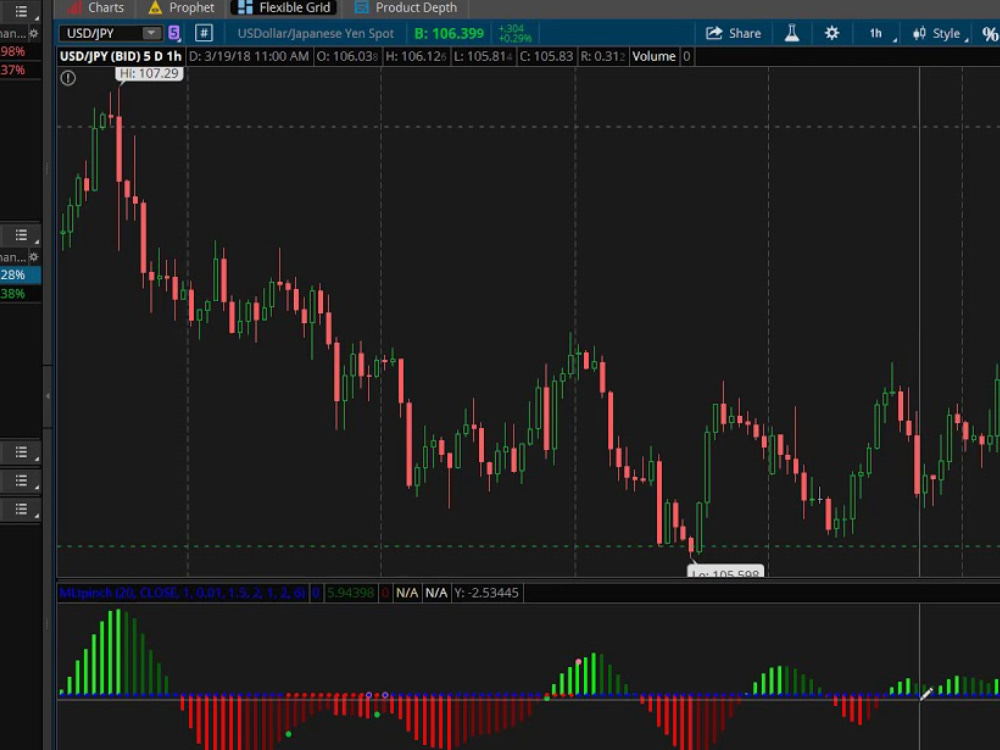This screenshot has width=1000, height=750.
Task: Open the middle lower sidebar list icon
Action: [x=21, y=480]
